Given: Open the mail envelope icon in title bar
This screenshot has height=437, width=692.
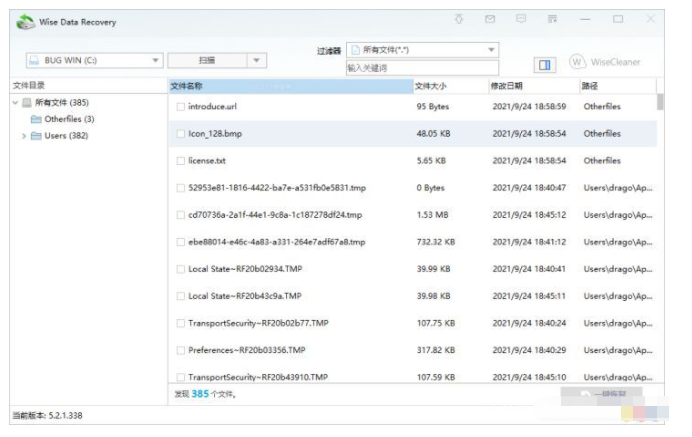Looking at the screenshot, I should pyautogui.click(x=490, y=19).
